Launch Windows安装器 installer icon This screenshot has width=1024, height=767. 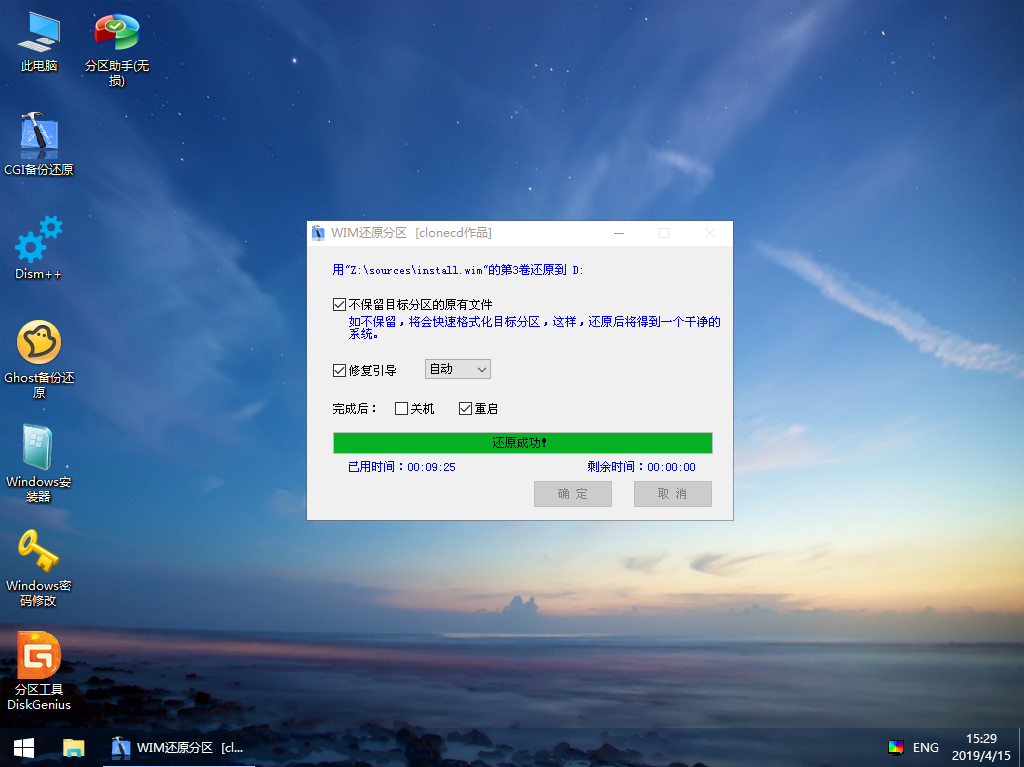[x=39, y=448]
